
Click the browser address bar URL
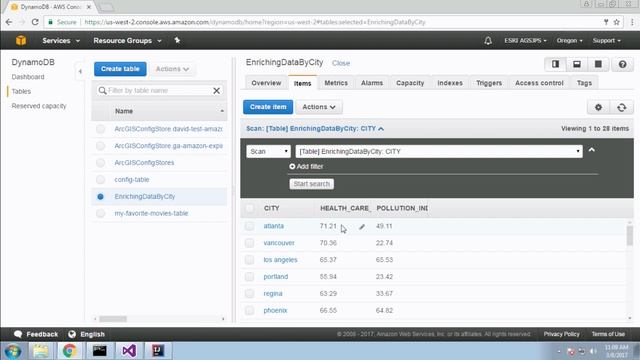[255, 22]
